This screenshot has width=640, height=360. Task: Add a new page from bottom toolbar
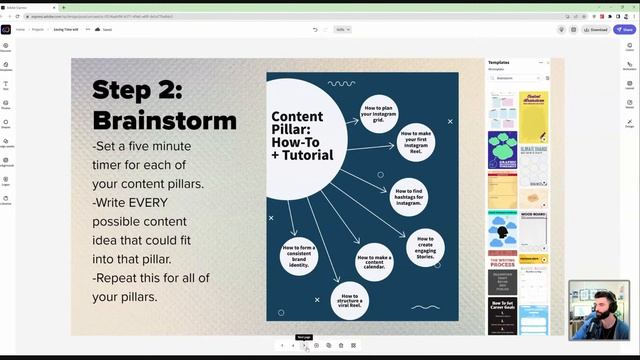316,345
